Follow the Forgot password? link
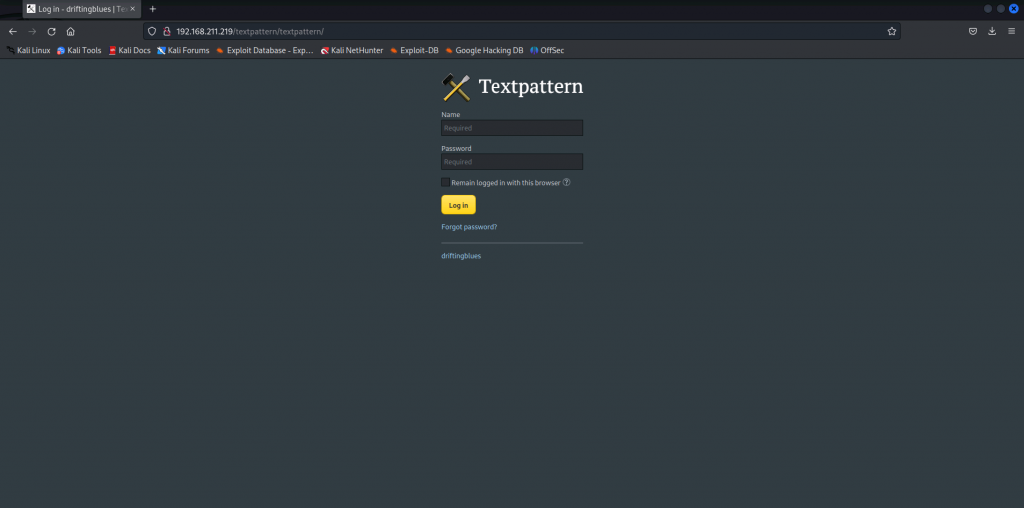 [469, 227]
